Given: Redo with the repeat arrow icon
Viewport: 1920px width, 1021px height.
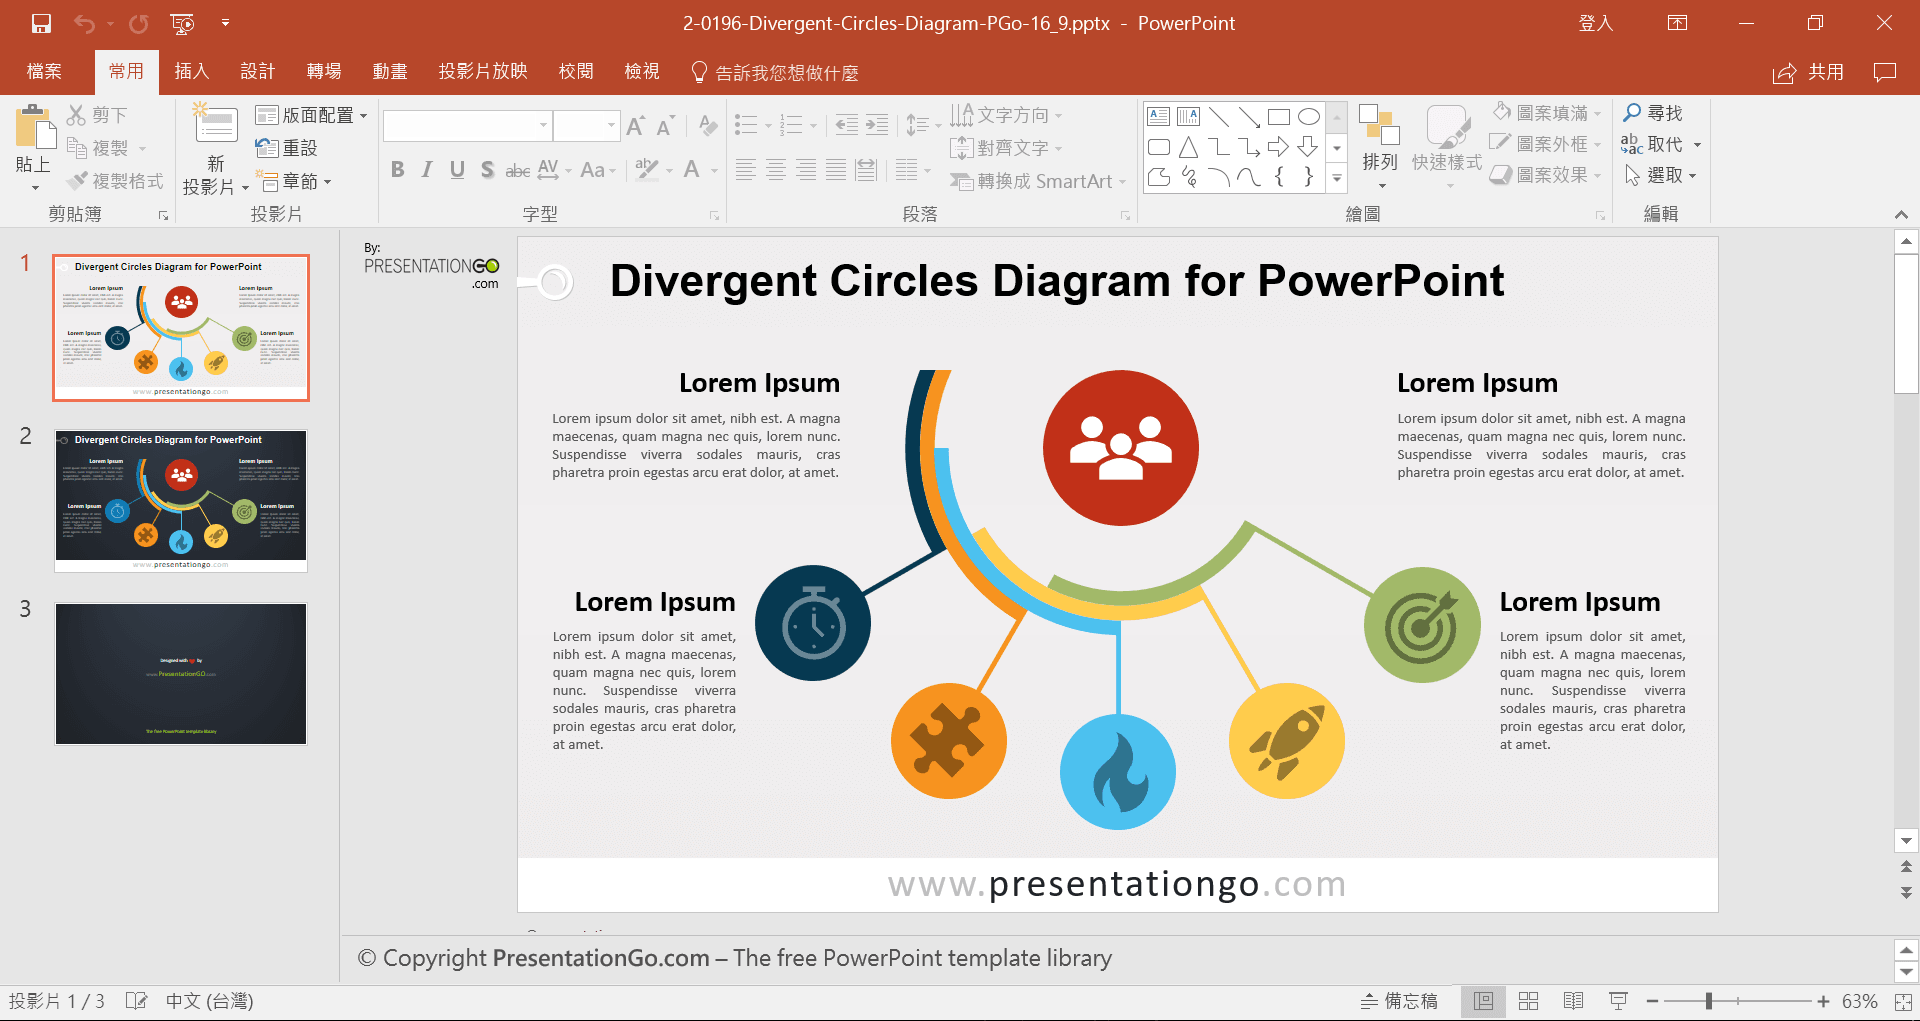Looking at the screenshot, I should click(x=138, y=23).
